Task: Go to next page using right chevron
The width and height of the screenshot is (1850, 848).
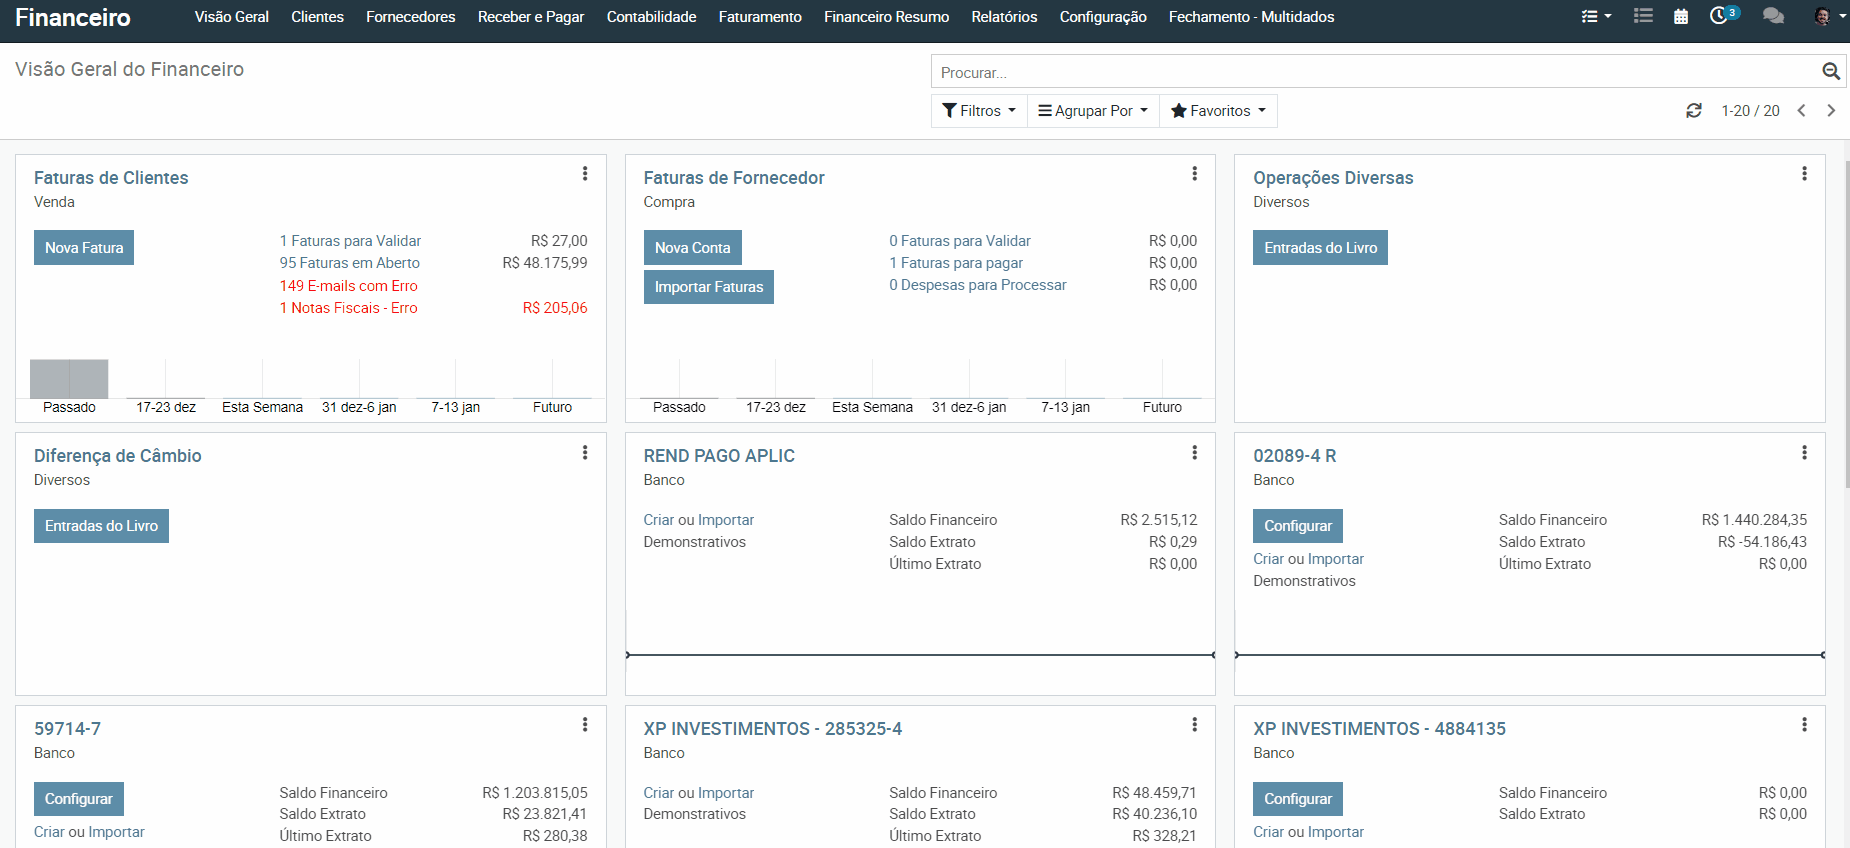Action: (x=1831, y=111)
